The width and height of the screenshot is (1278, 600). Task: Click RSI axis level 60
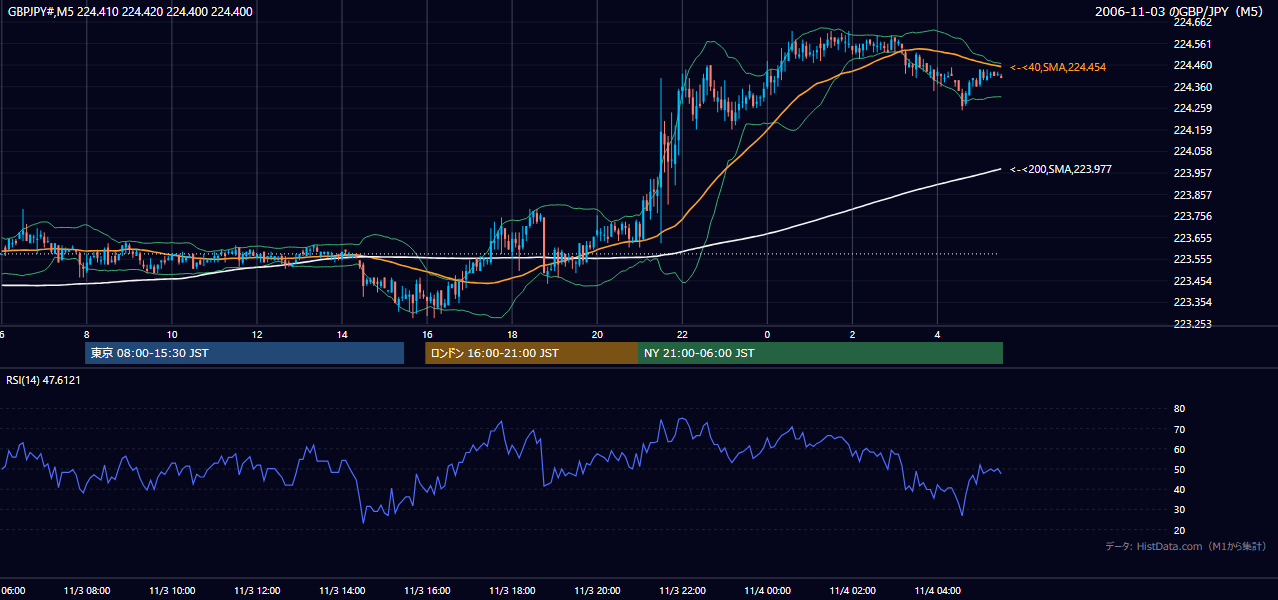click(x=1179, y=449)
